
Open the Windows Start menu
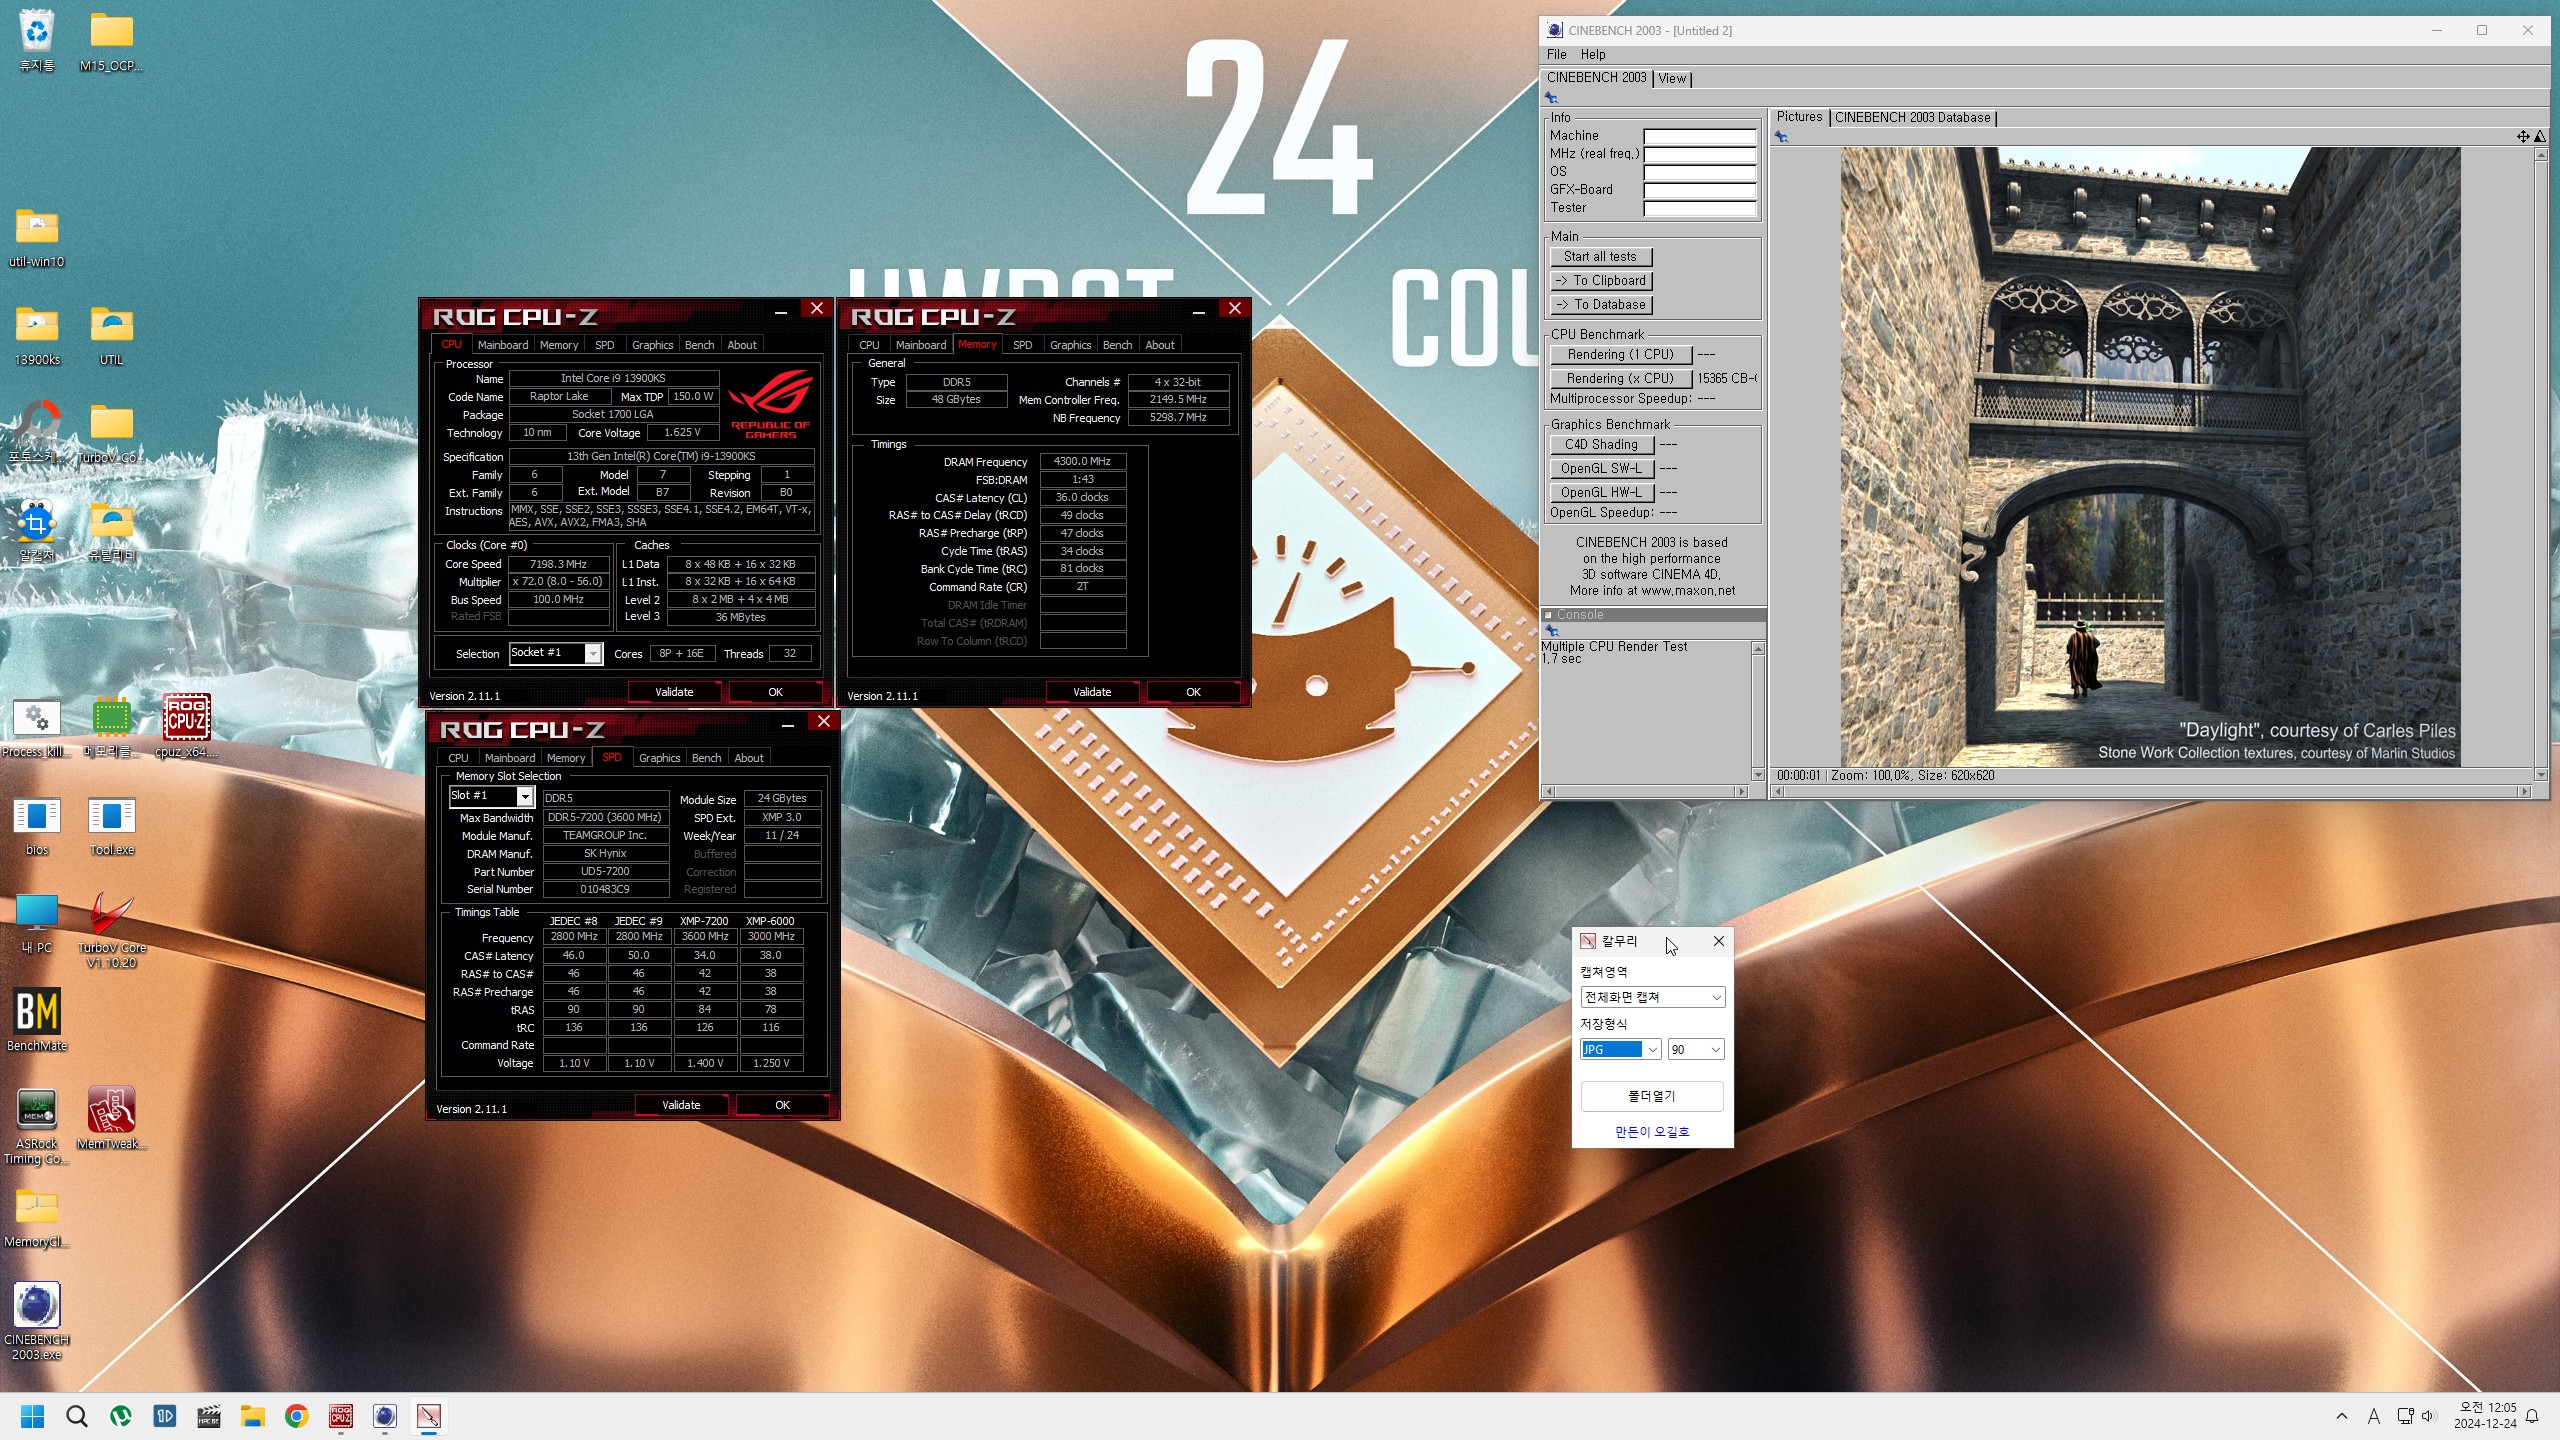[33, 1416]
